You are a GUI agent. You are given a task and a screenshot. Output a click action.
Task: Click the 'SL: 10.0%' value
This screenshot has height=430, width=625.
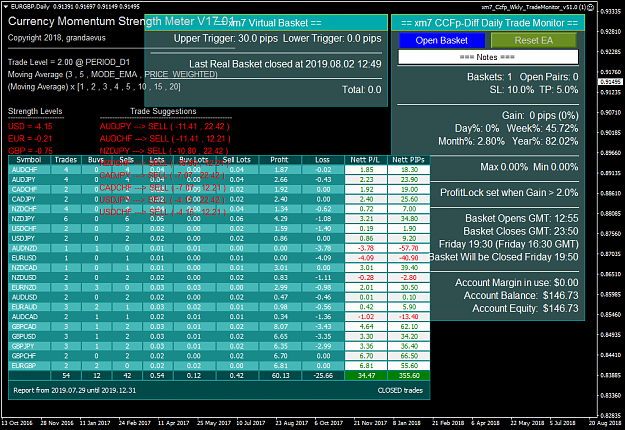[x=512, y=90]
